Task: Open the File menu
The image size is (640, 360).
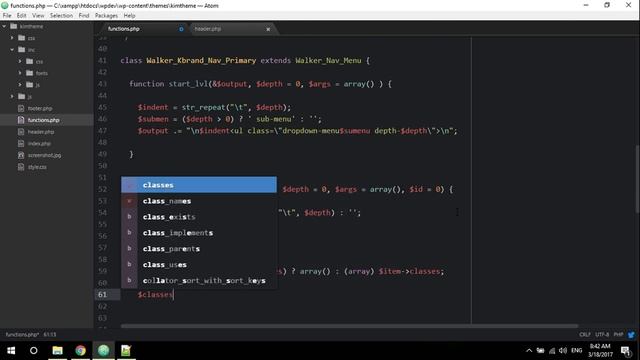Action: point(7,16)
